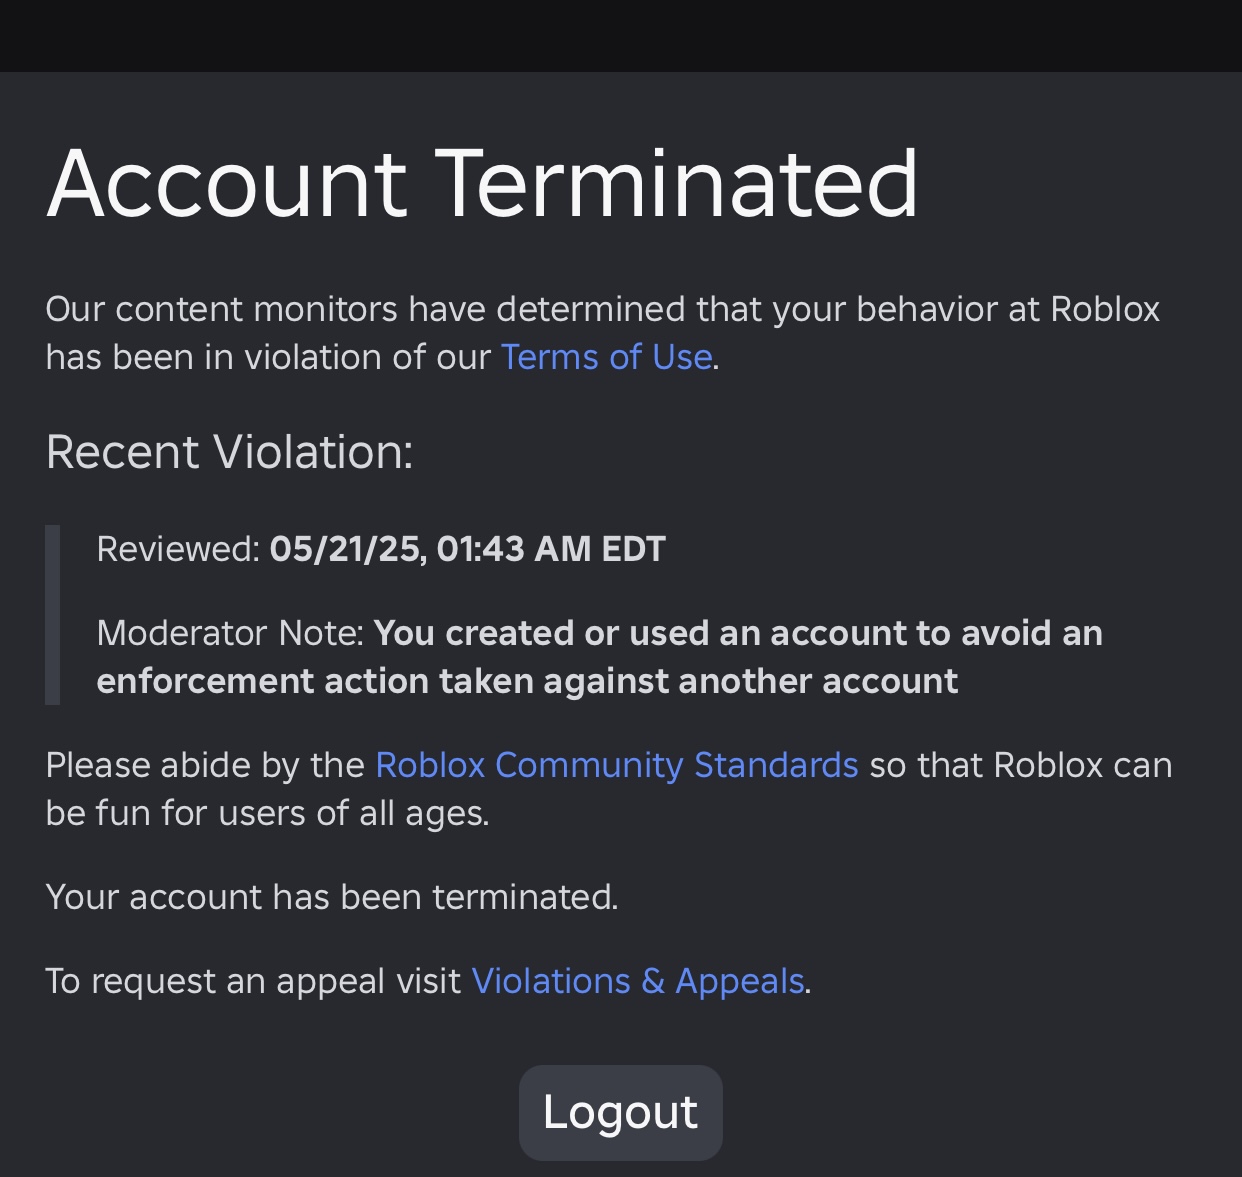Click the "Our content monitors have determined" text
The height and width of the screenshot is (1177, 1242).
click(366, 309)
